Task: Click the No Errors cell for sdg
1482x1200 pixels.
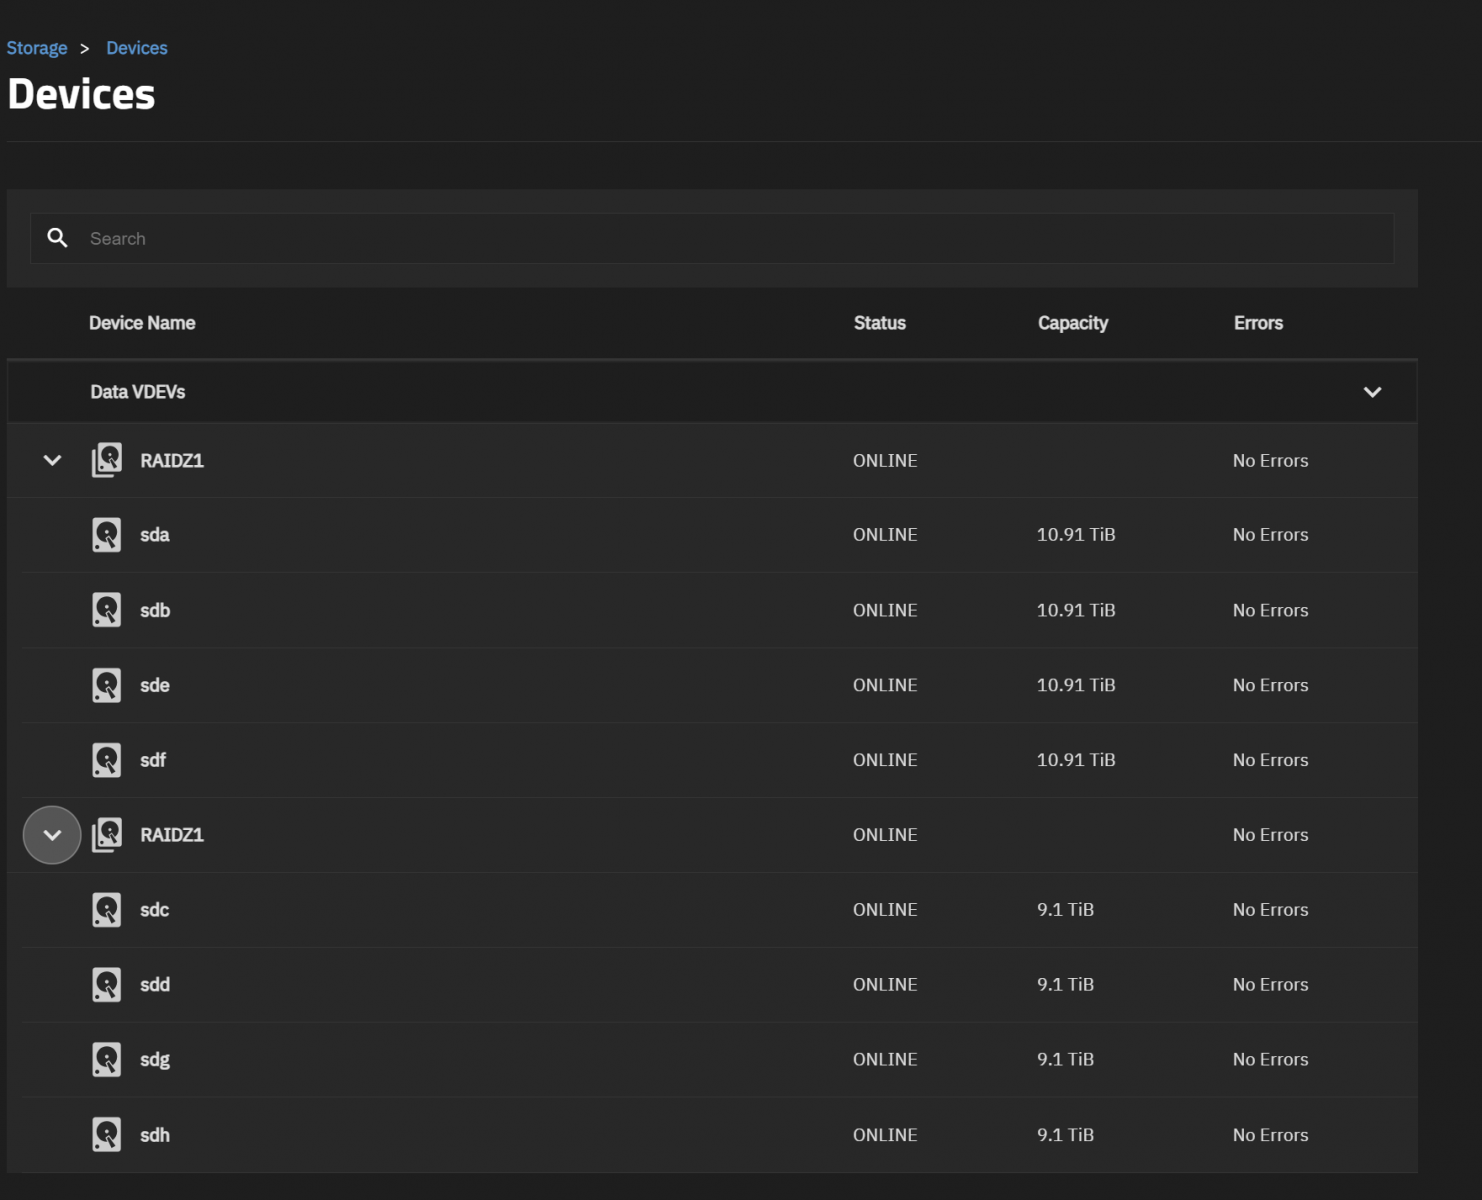Action: tap(1271, 1060)
